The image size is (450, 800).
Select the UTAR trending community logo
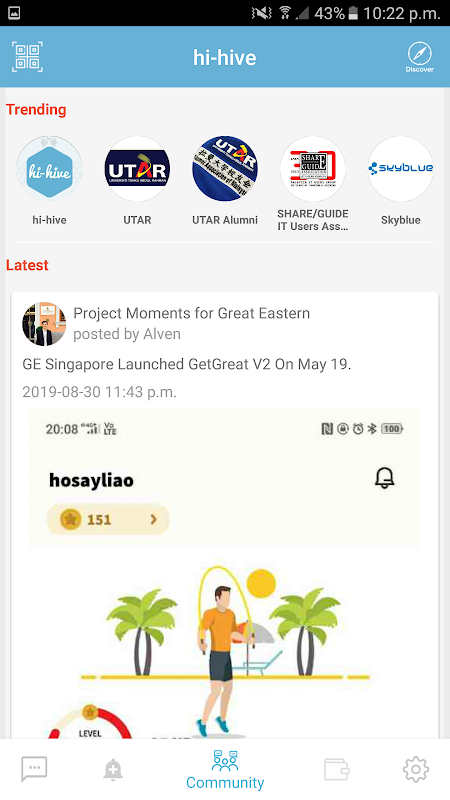click(x=137, y=169)
